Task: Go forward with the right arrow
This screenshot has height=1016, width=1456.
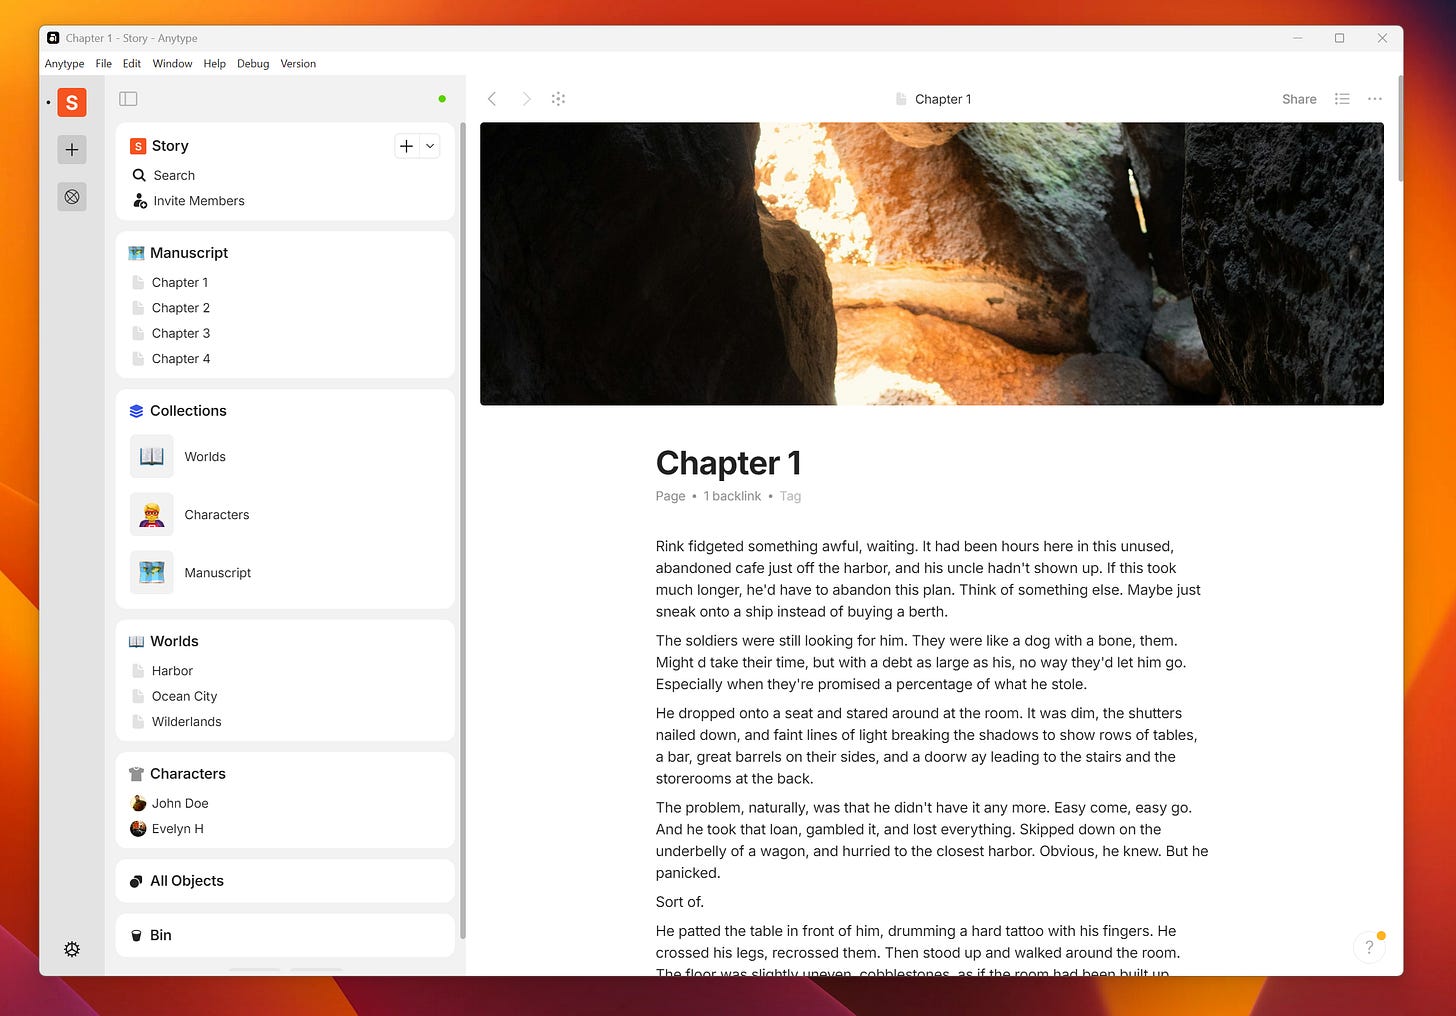Action: 526,99
